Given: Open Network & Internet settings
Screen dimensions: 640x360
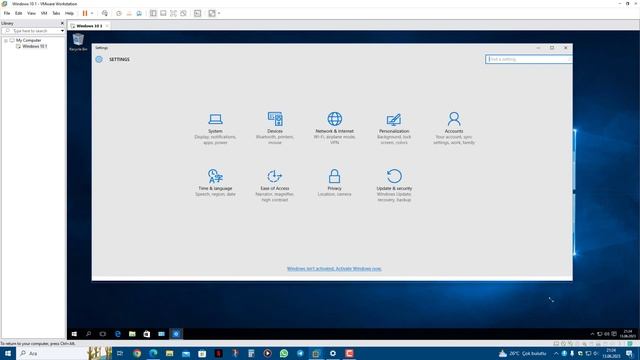Looking at the screenshot, I should point(334,129).
